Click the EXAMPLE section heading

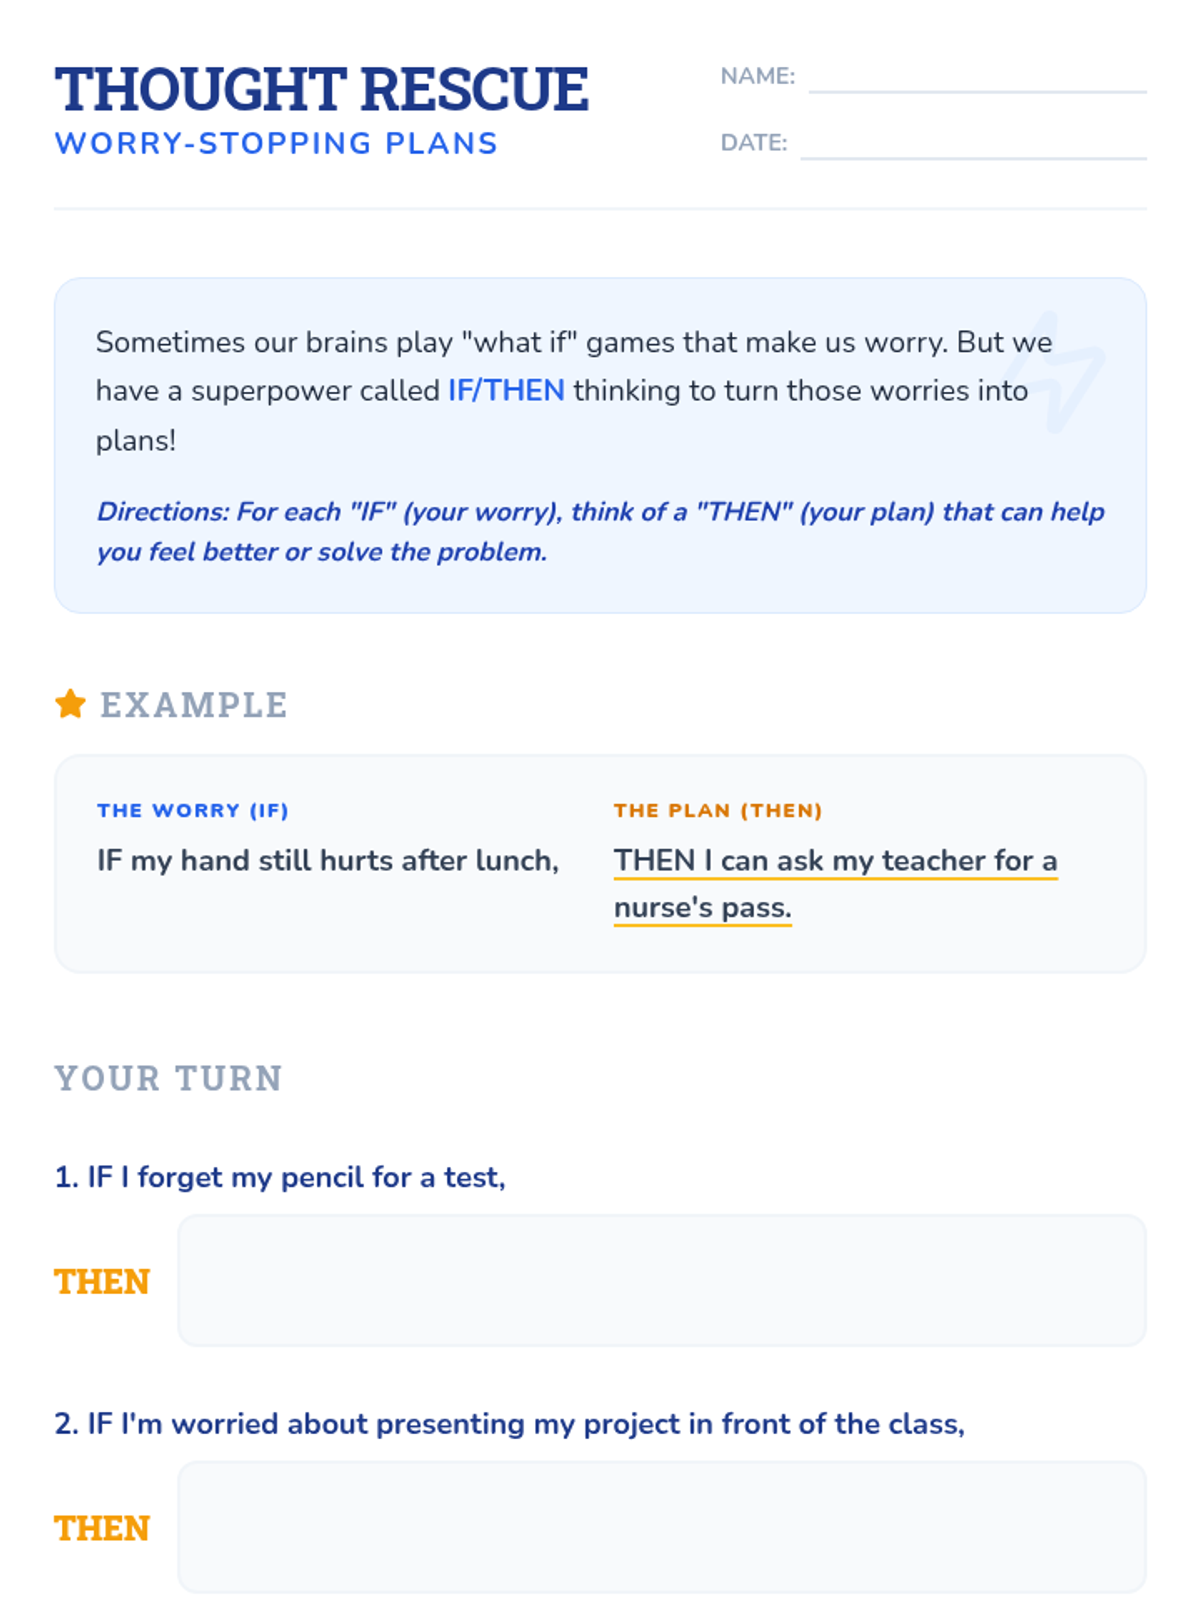193,705
